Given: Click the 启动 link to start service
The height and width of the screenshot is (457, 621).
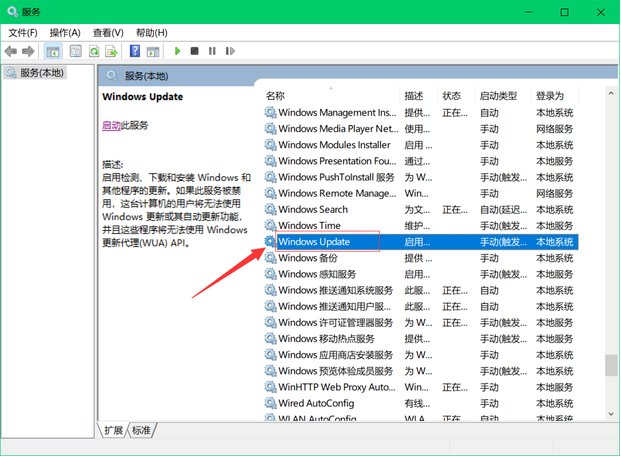Looking at the screenshot, I should coord(111,126).
